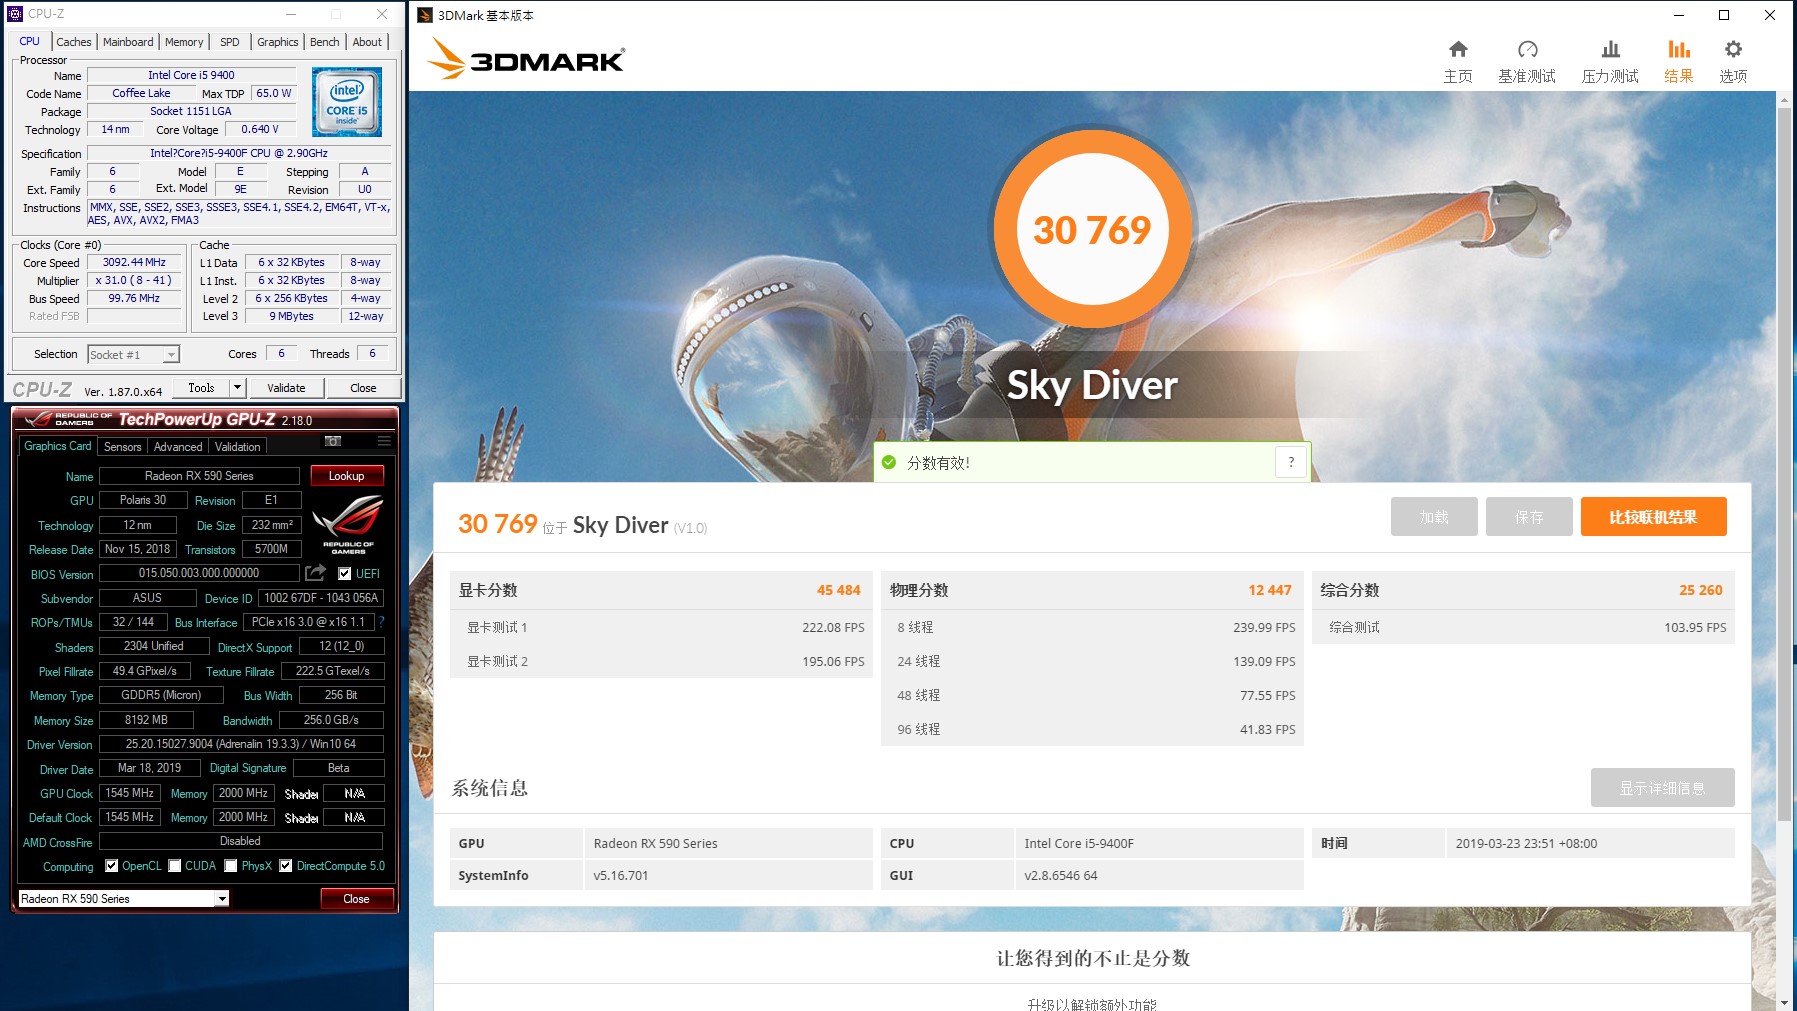Viewport: 1797px width, 1011px height.
Task: Toggle the UEFI checkbox in GPU-Z
Action: [344, 574]
